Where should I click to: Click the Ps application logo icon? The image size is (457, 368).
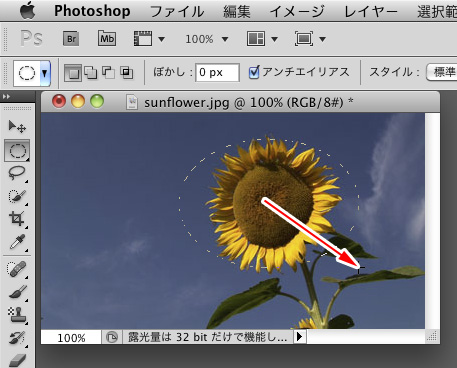31,38
